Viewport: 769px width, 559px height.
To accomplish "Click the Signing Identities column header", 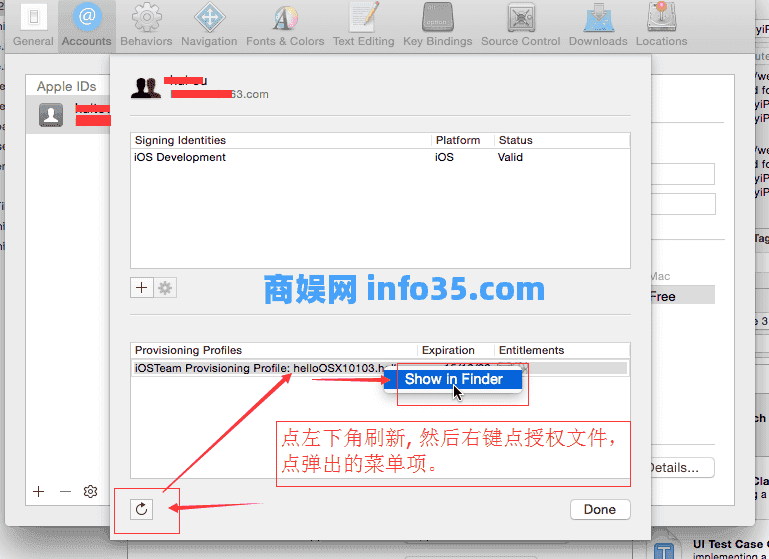I will click(281, 140).
